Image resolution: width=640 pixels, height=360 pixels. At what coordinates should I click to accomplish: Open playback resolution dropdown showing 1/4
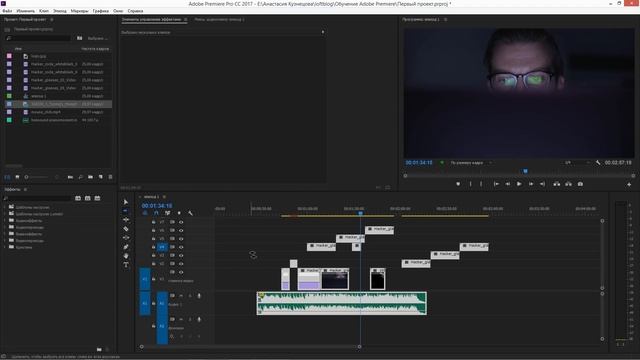pos(577,163)
